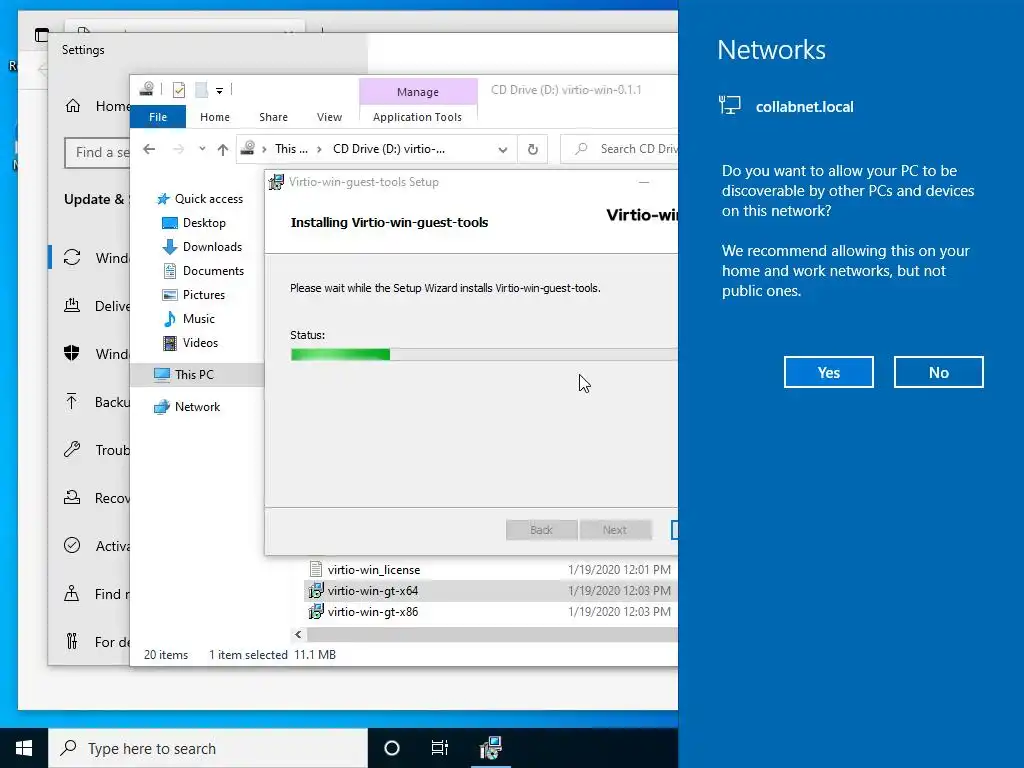
Task: Select Network in navigation pane
Action: click(x=187, y=407)
